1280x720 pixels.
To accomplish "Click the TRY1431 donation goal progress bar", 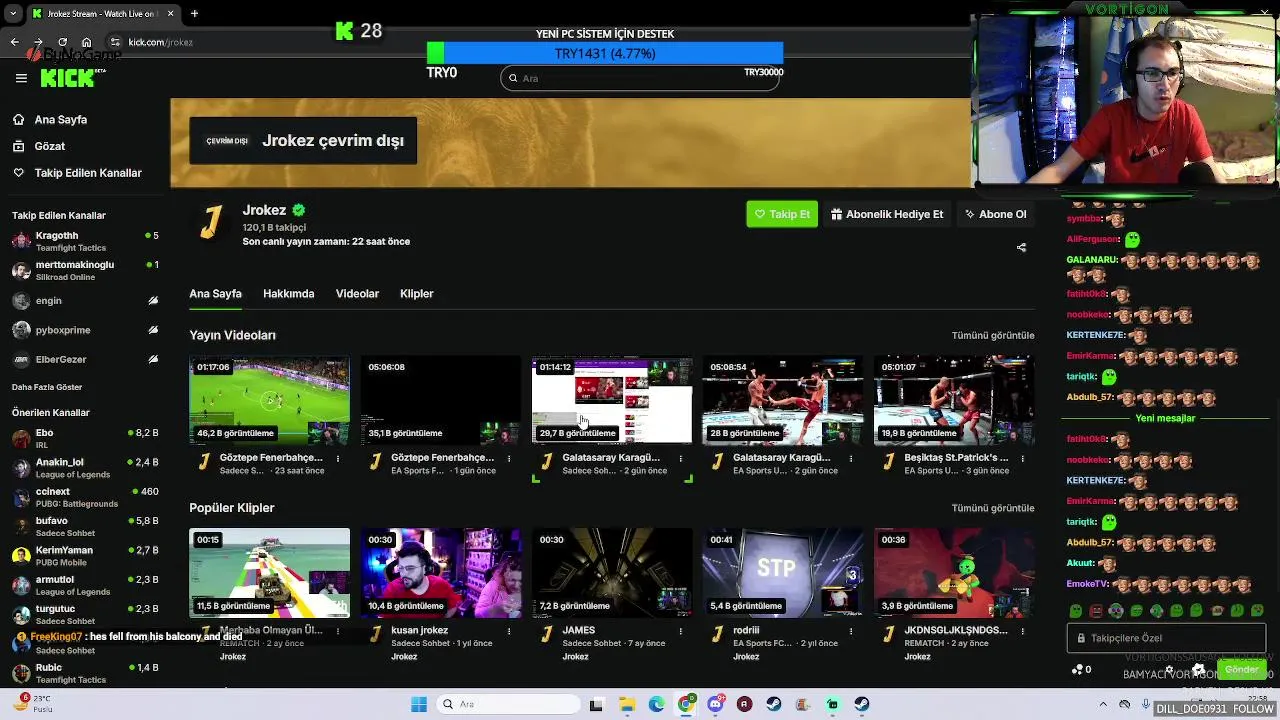I will 605,53.
